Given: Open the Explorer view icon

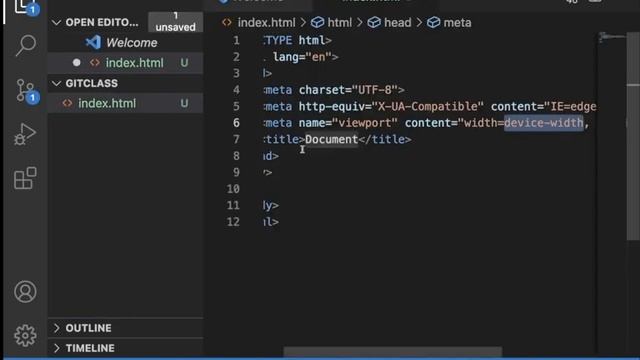Looking at the screenshot, I should [x=26, y=7].
